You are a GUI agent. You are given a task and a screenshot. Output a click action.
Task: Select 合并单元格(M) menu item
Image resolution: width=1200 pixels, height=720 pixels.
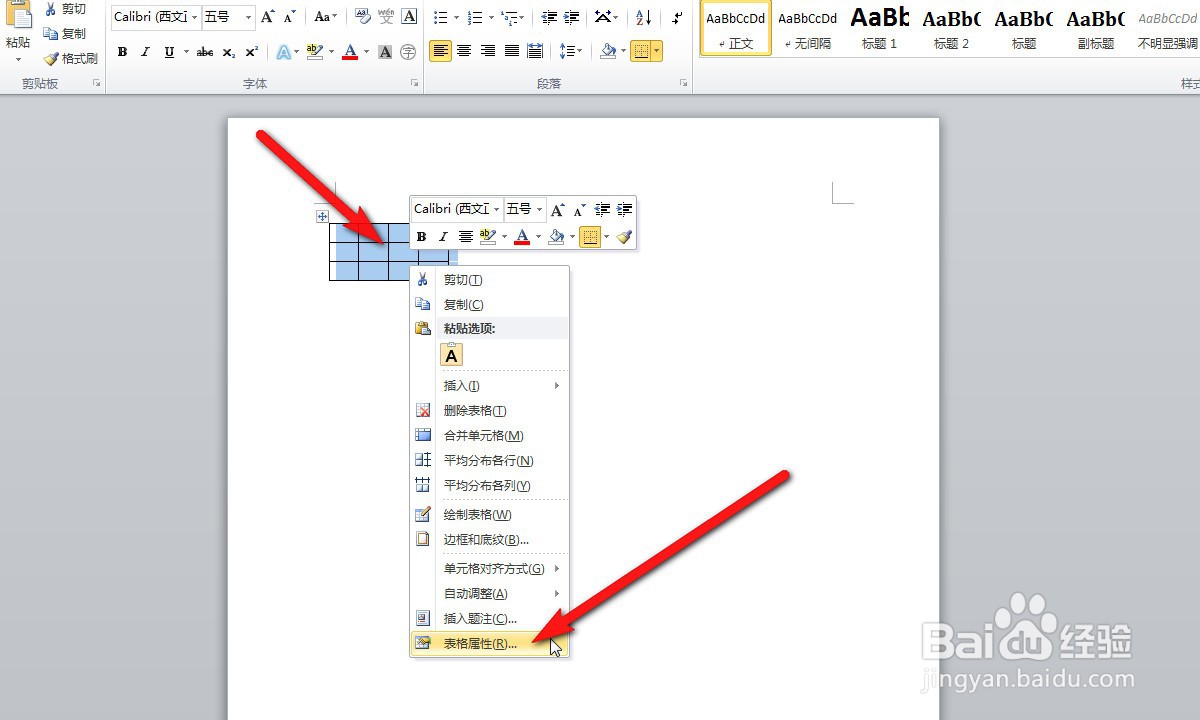[490, 436]
